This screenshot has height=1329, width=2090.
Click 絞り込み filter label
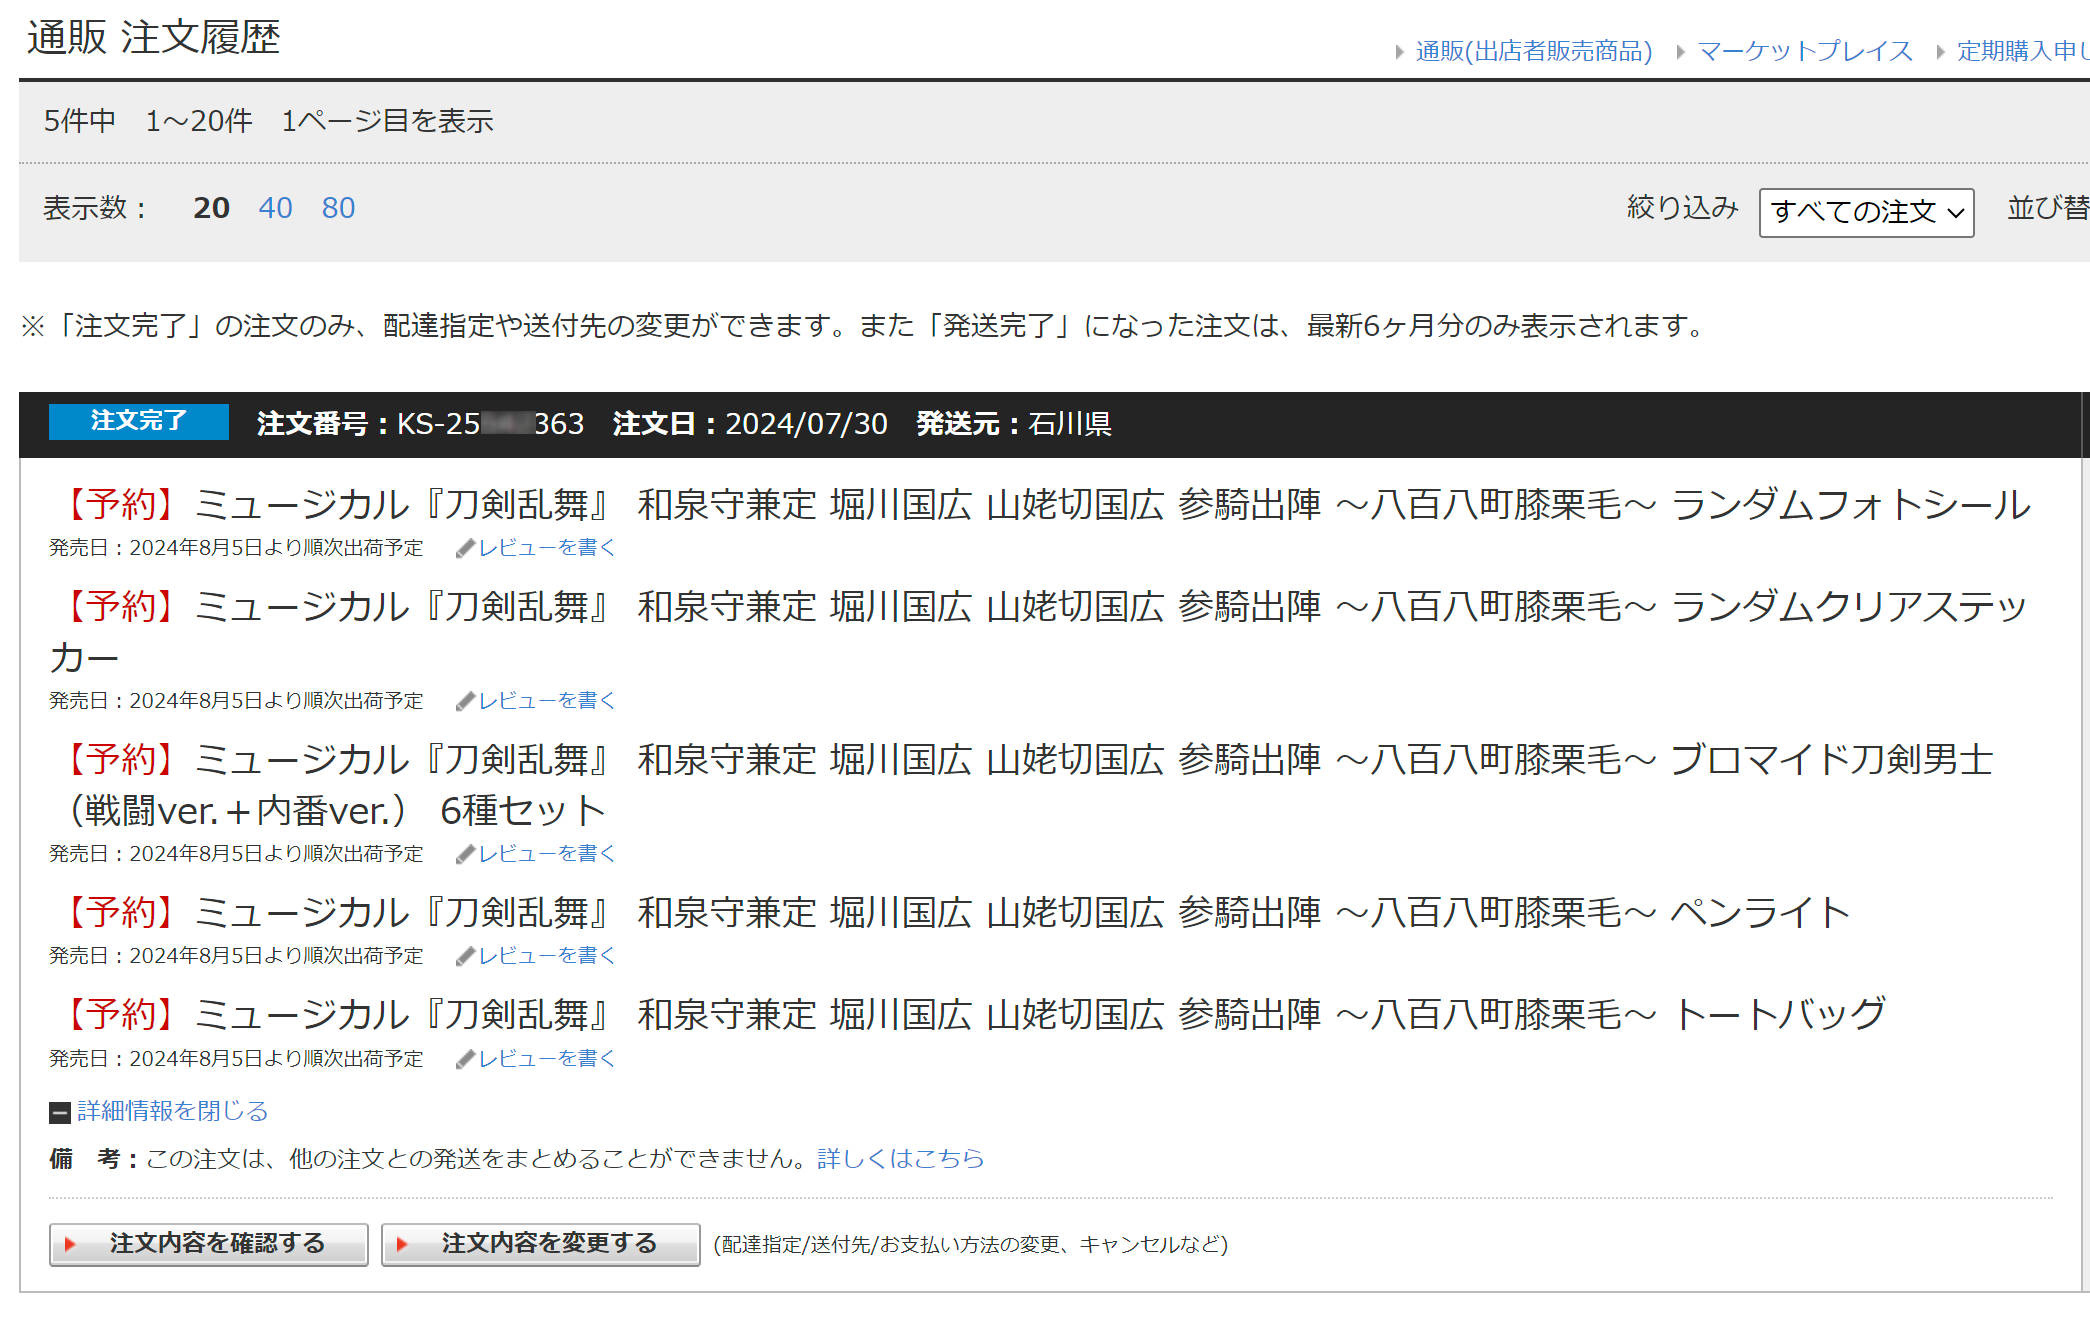(1683, 207)
